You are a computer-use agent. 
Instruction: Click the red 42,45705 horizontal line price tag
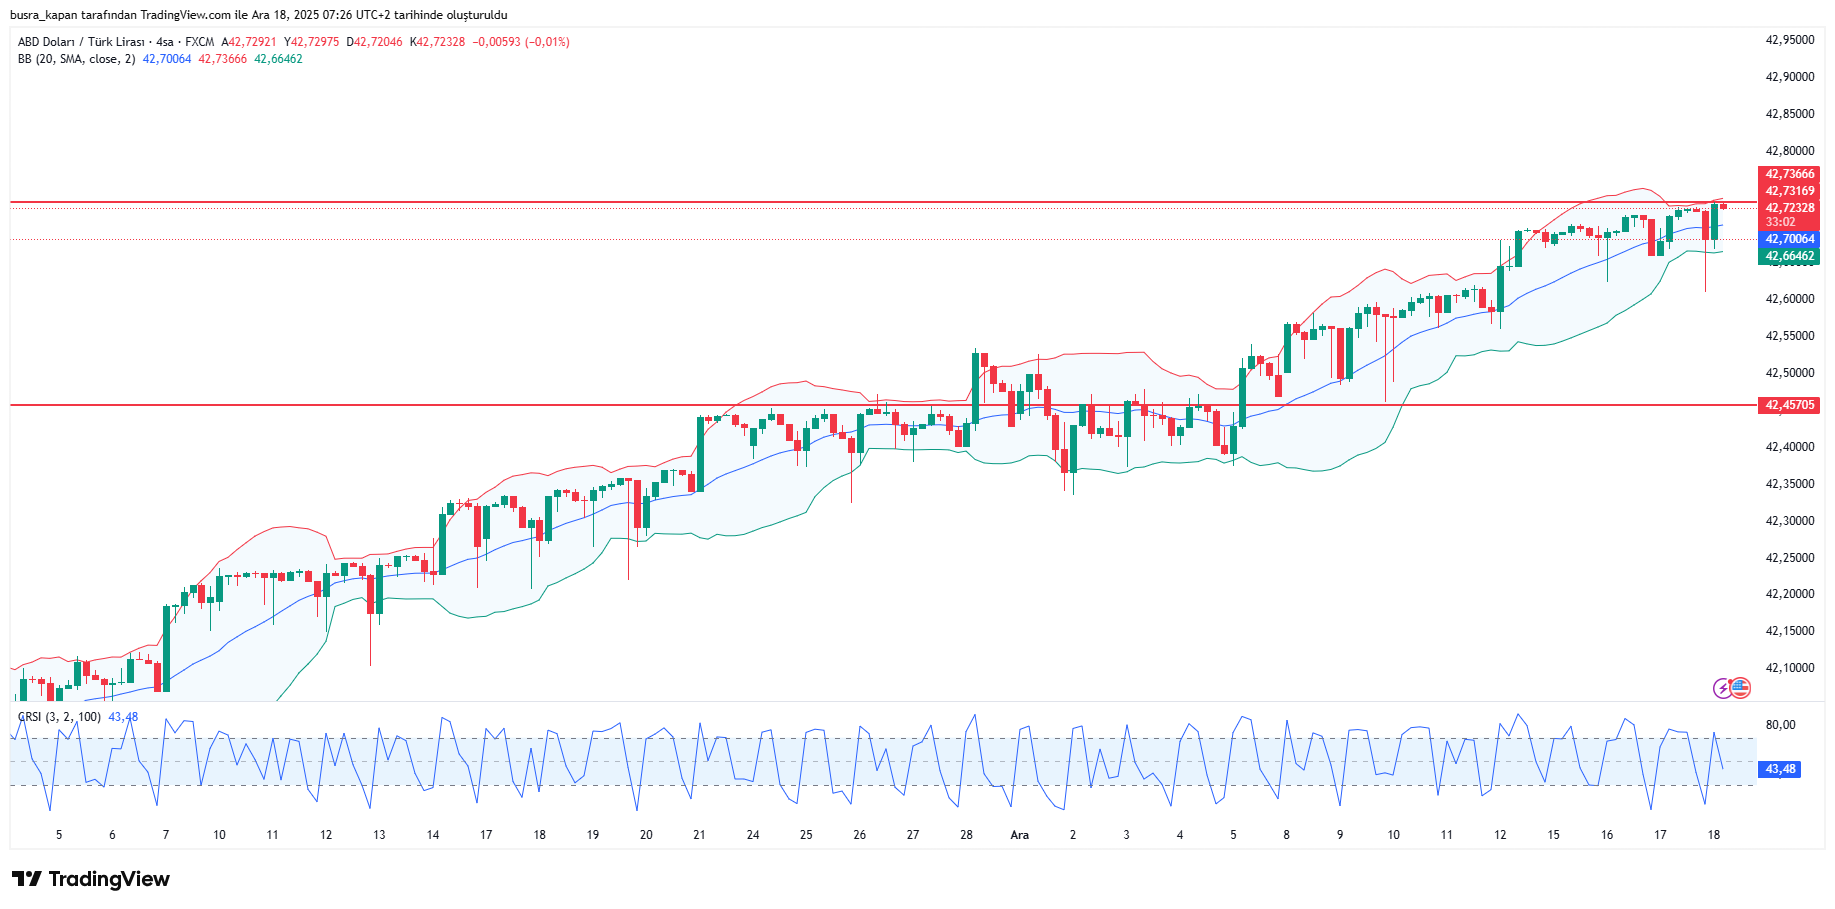tap(1789, 405)
